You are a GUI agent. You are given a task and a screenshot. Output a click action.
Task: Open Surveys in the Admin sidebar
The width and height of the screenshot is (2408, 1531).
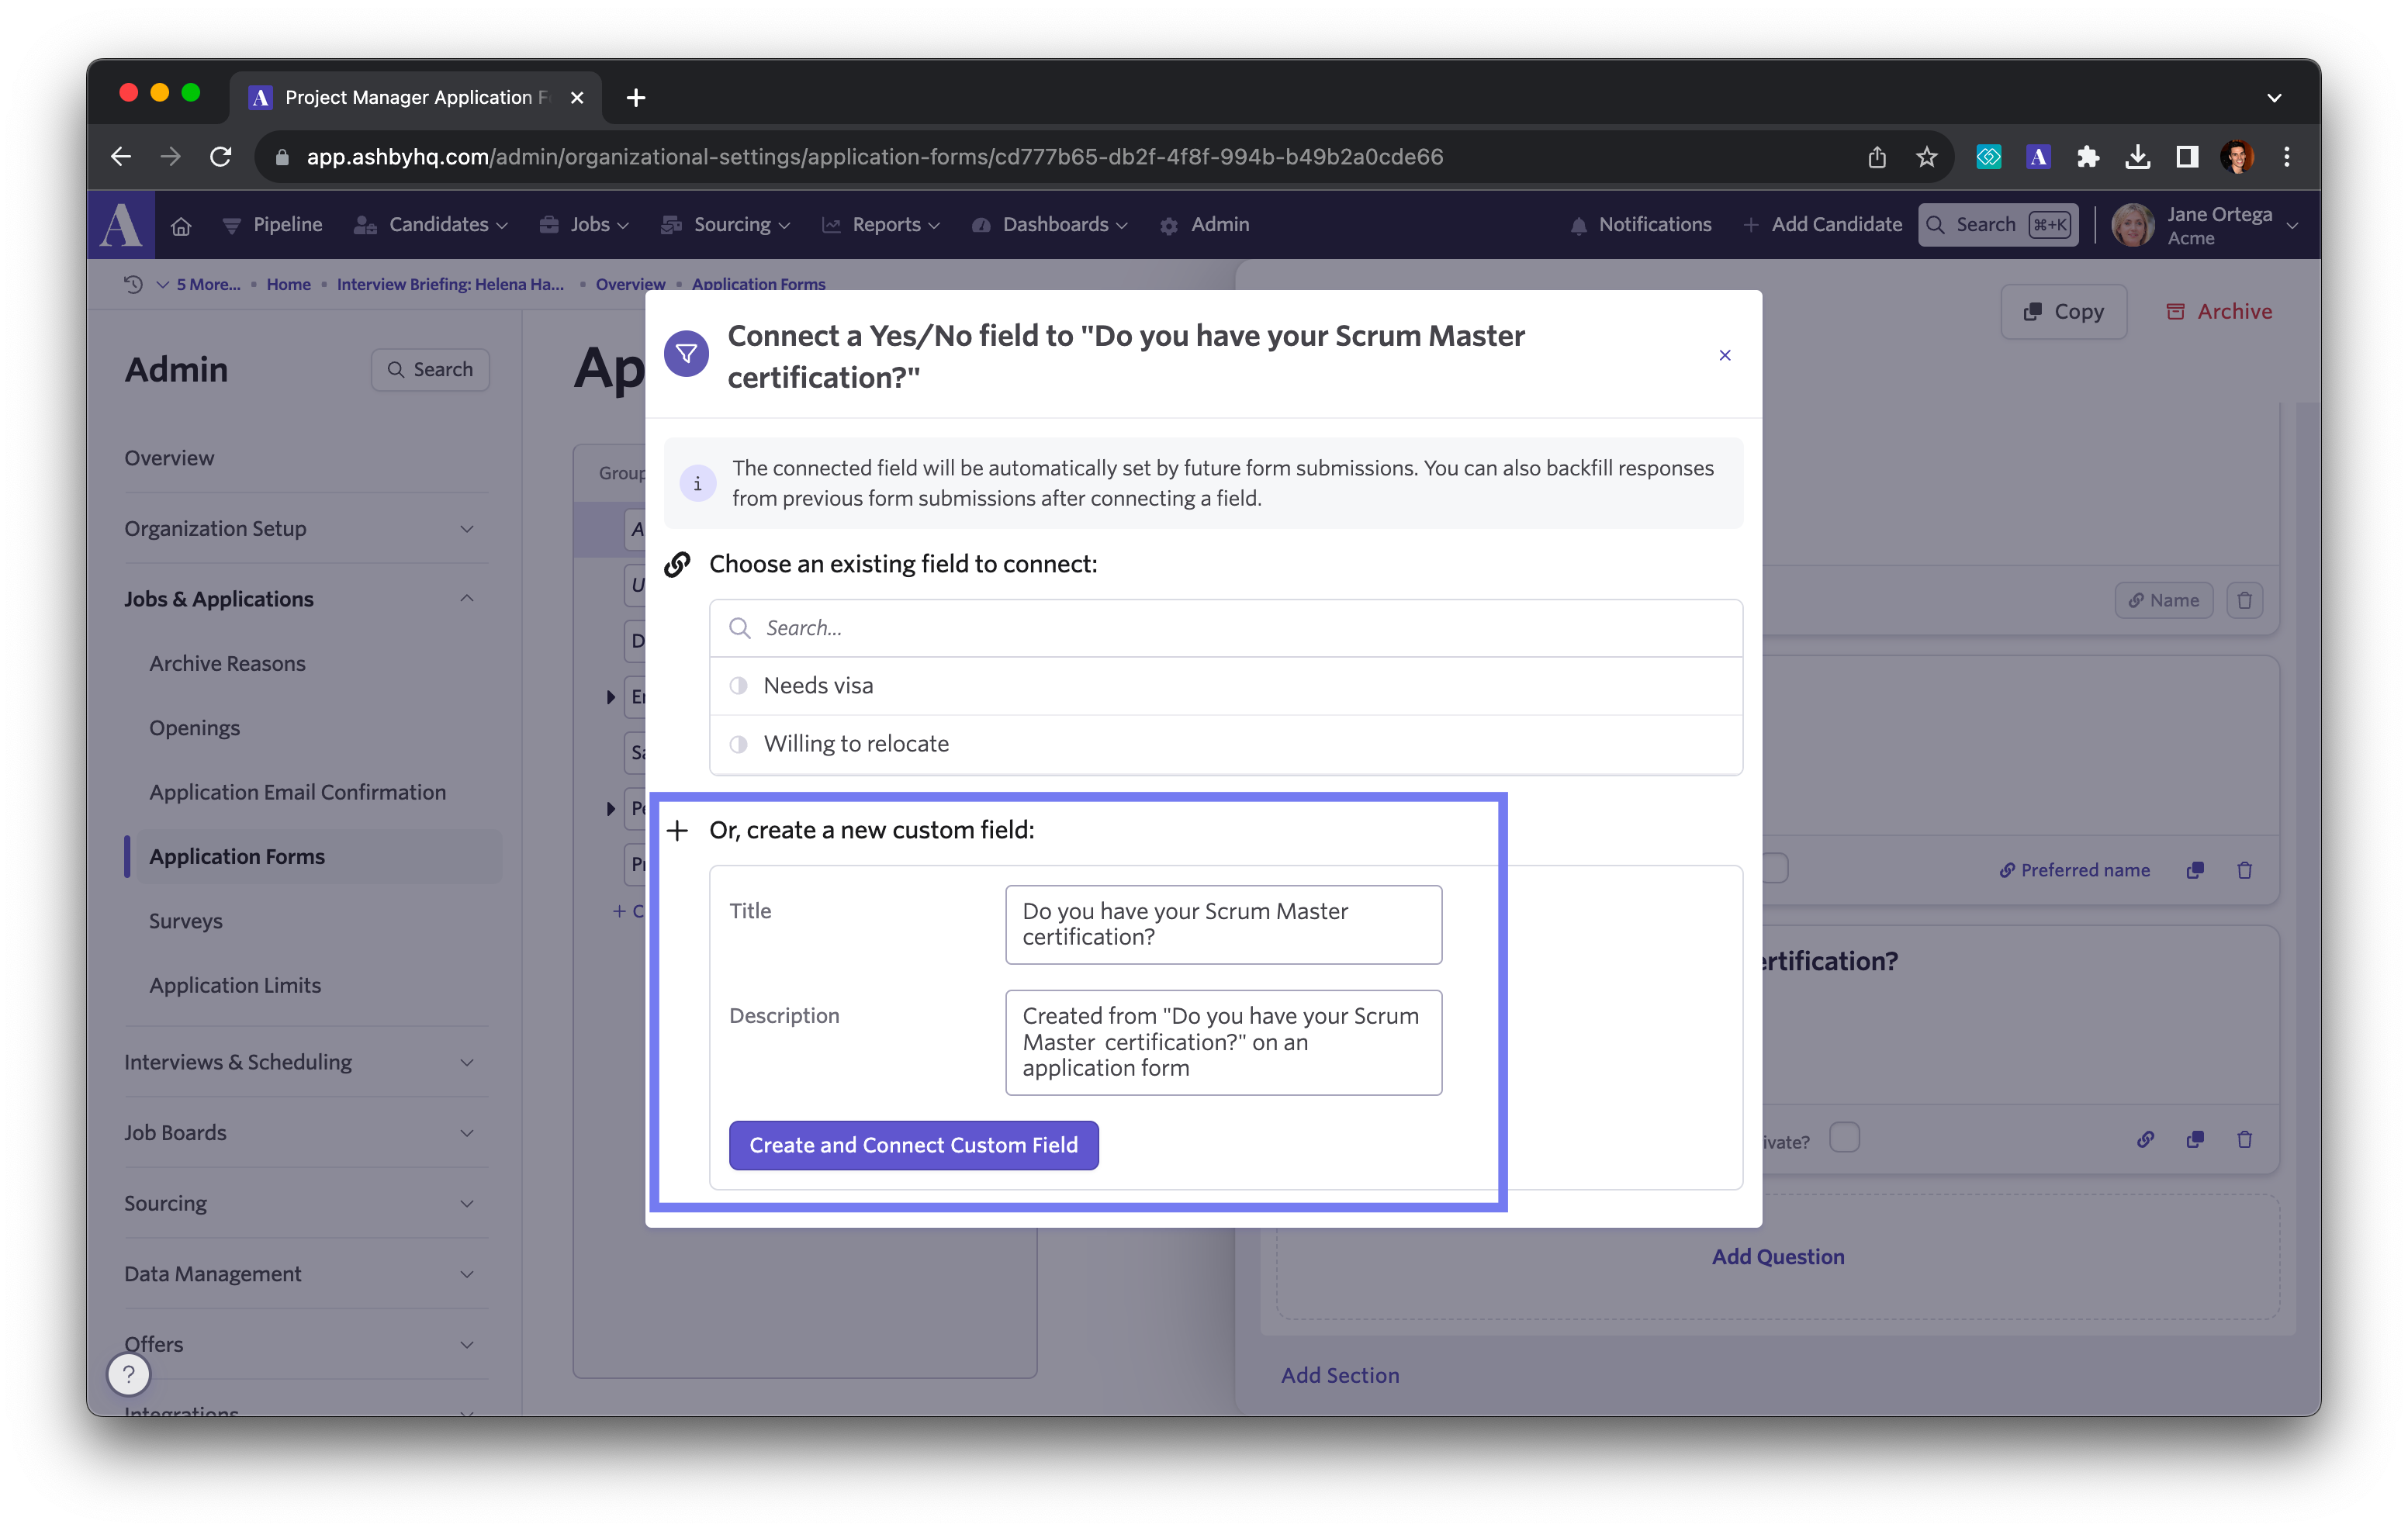pyautogui.click(x=185, y=921)
